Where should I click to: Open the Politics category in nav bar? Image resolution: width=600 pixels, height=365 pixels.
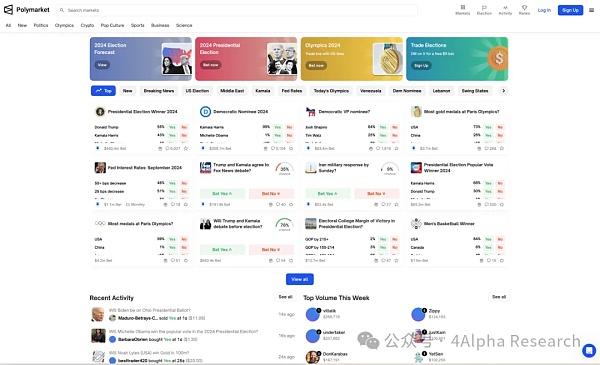[41, 25]
